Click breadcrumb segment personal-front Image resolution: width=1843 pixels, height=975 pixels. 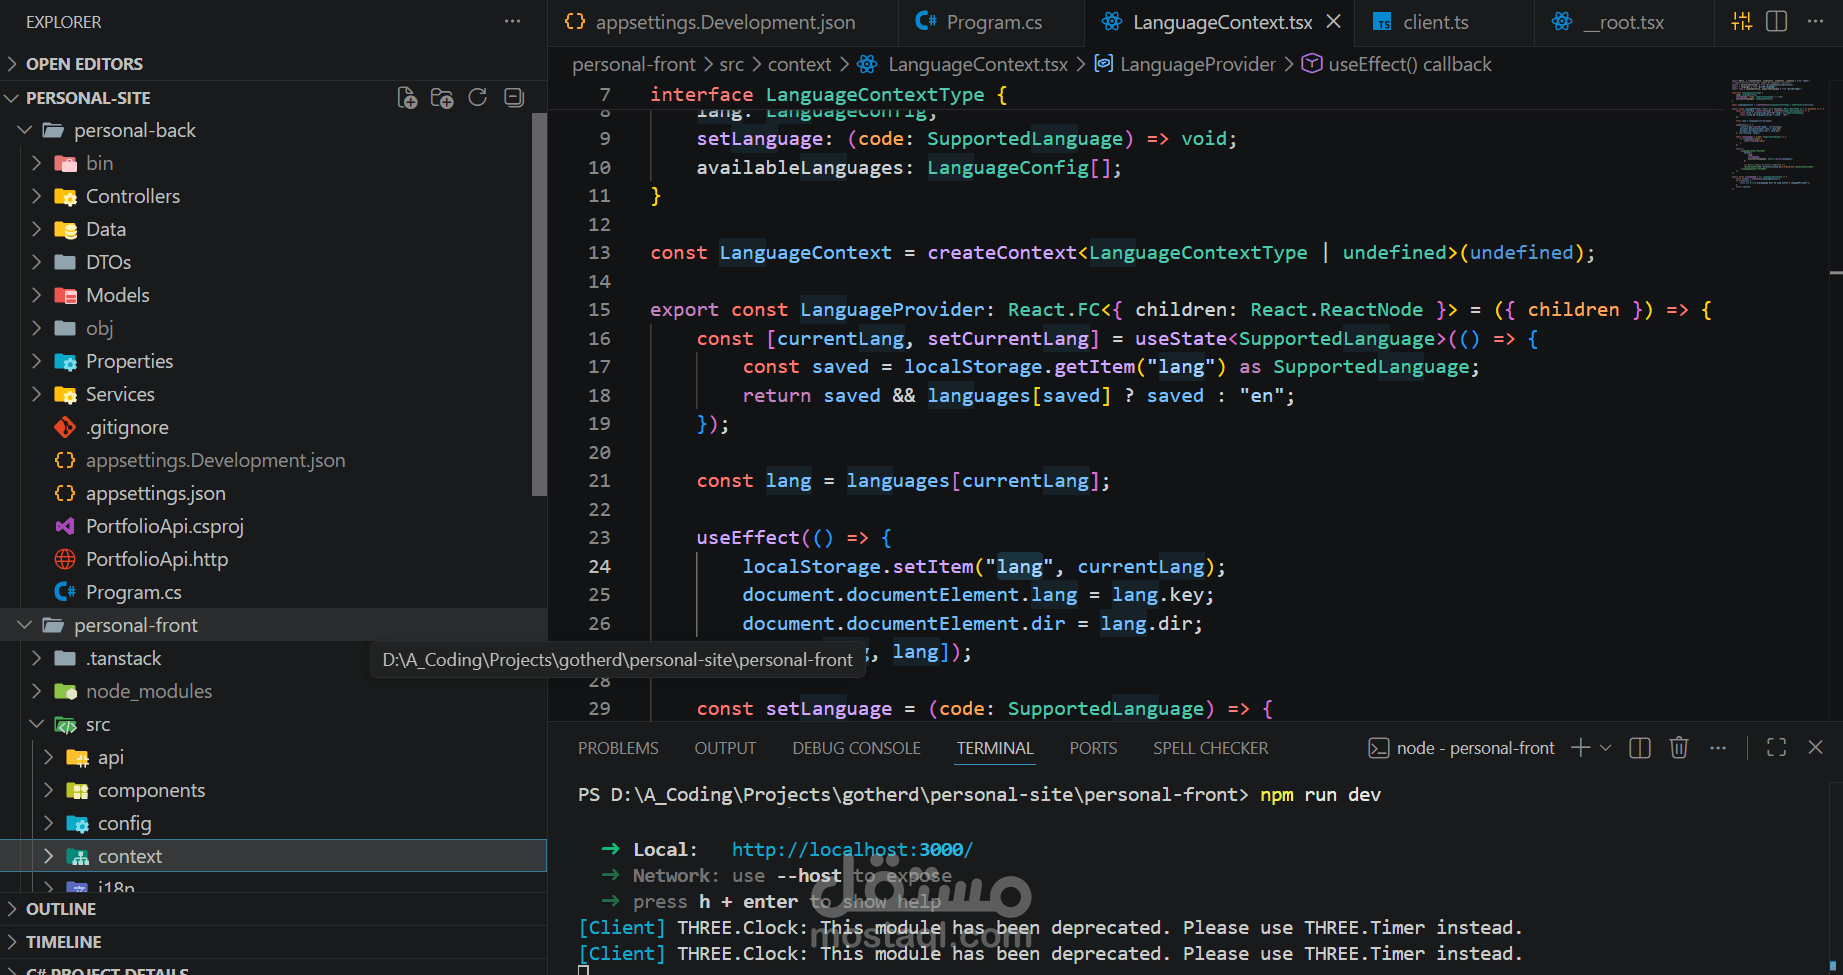633,64
